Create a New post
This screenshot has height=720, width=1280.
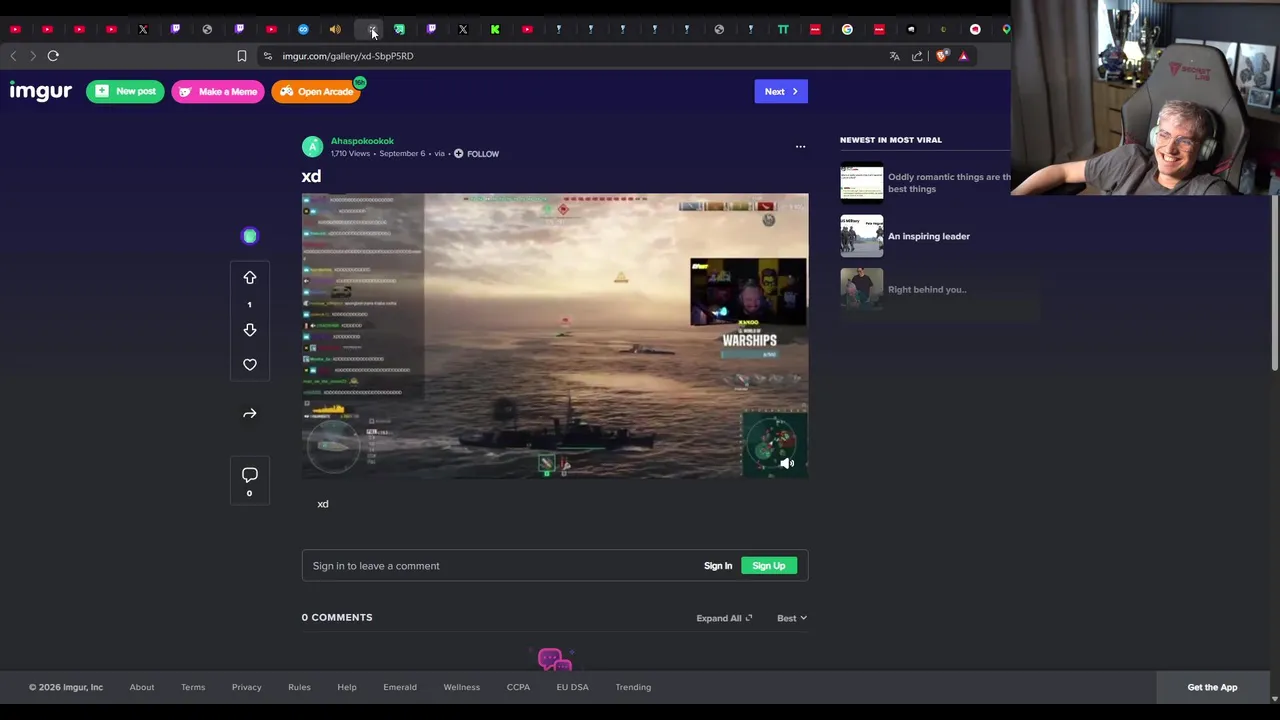(125, 91)
